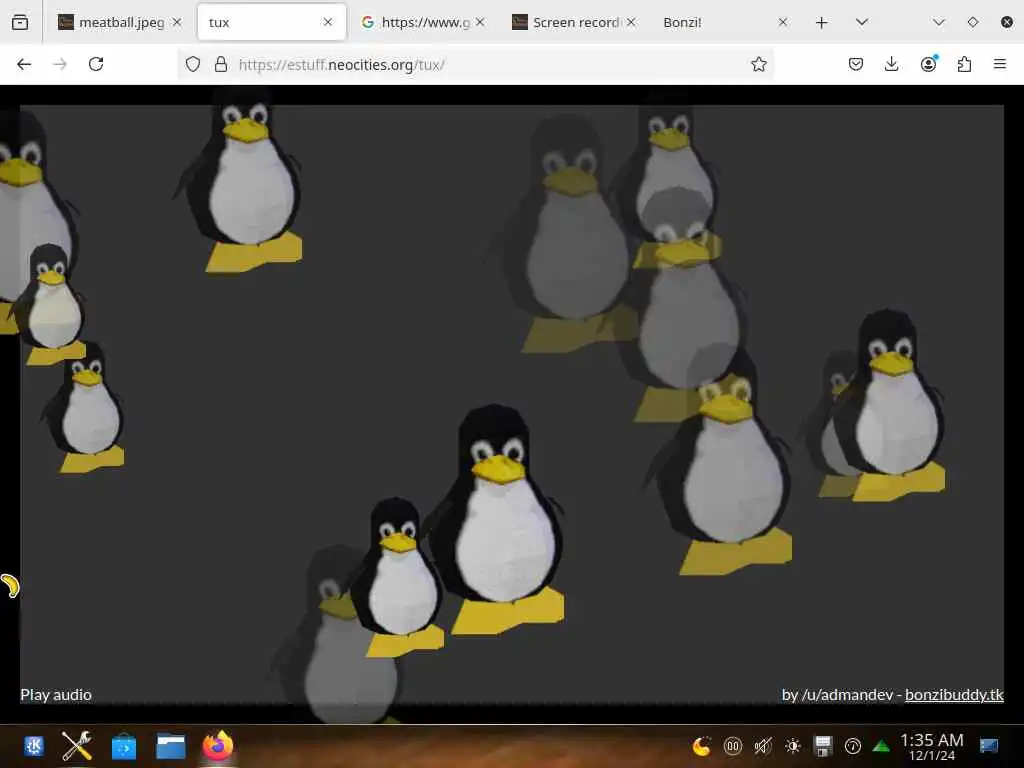Open the Extensions panel
Image resolution: width=1024 pixels, height=768 pixels.
964,64
